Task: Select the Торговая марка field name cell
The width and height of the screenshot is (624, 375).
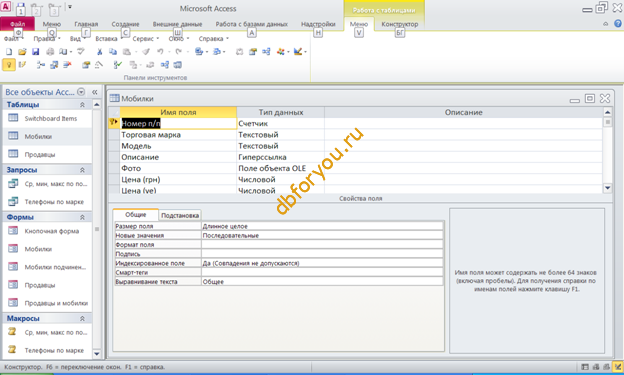Action: pos(178,135)
